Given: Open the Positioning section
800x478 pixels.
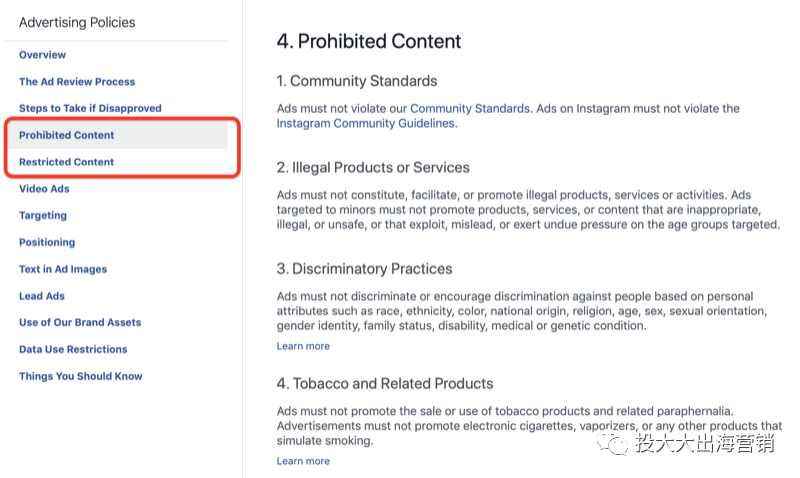Looking at the screenshot, I should (47, 242).
